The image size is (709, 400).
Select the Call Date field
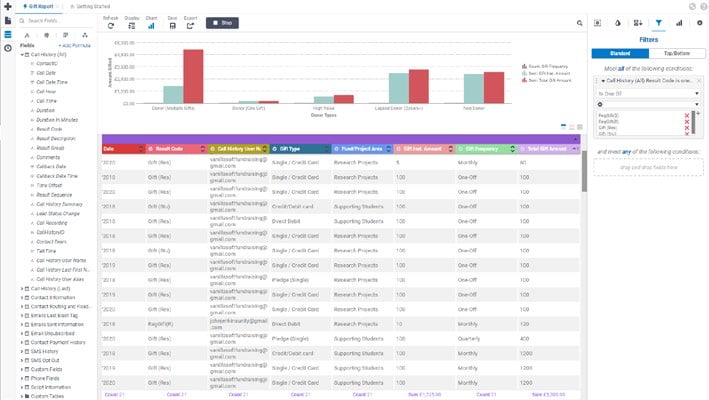tap(46, 73)
